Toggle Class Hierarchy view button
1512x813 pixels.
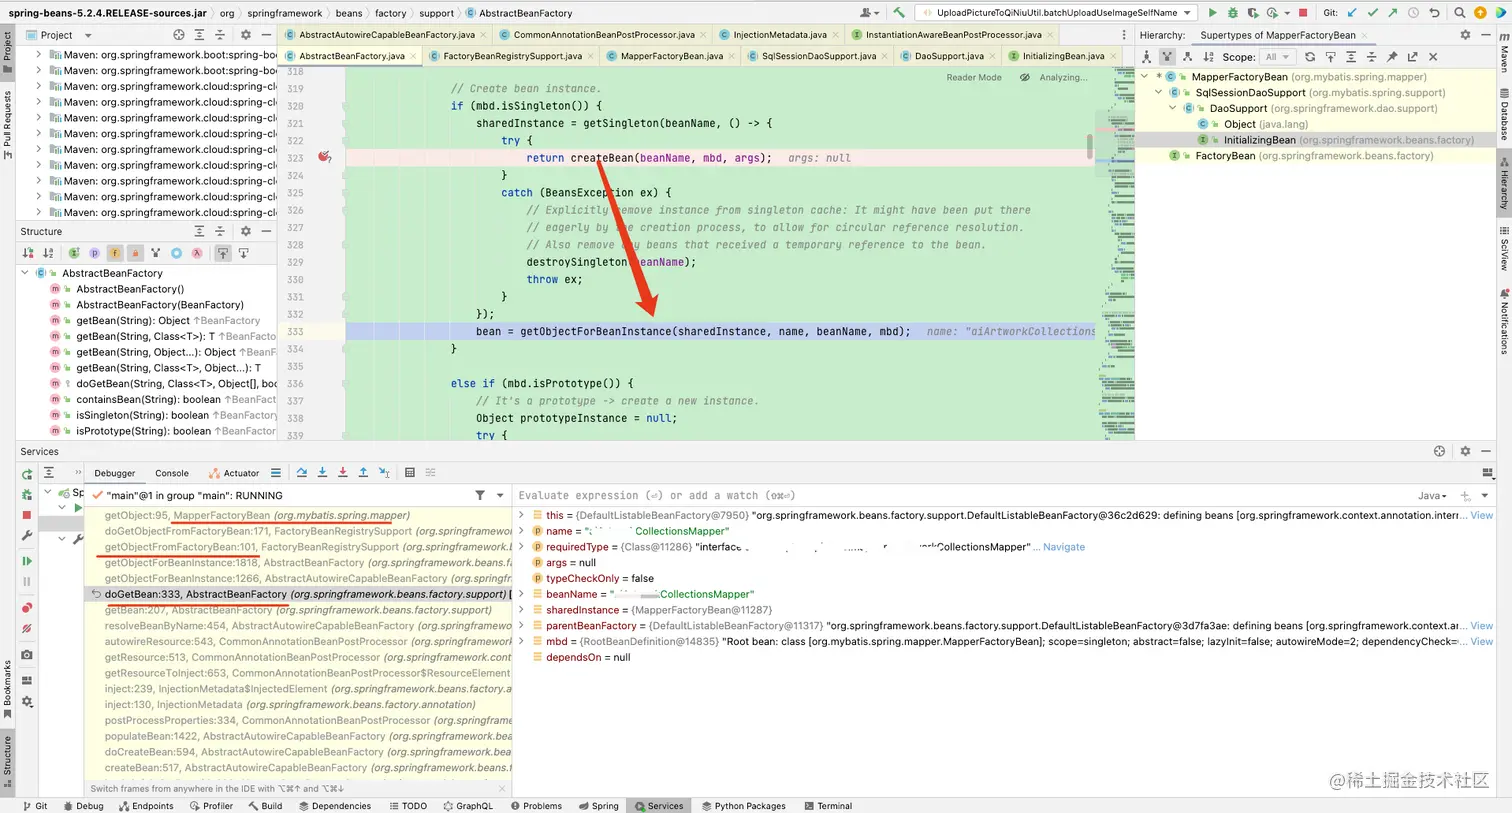[x=1147, y=57]
